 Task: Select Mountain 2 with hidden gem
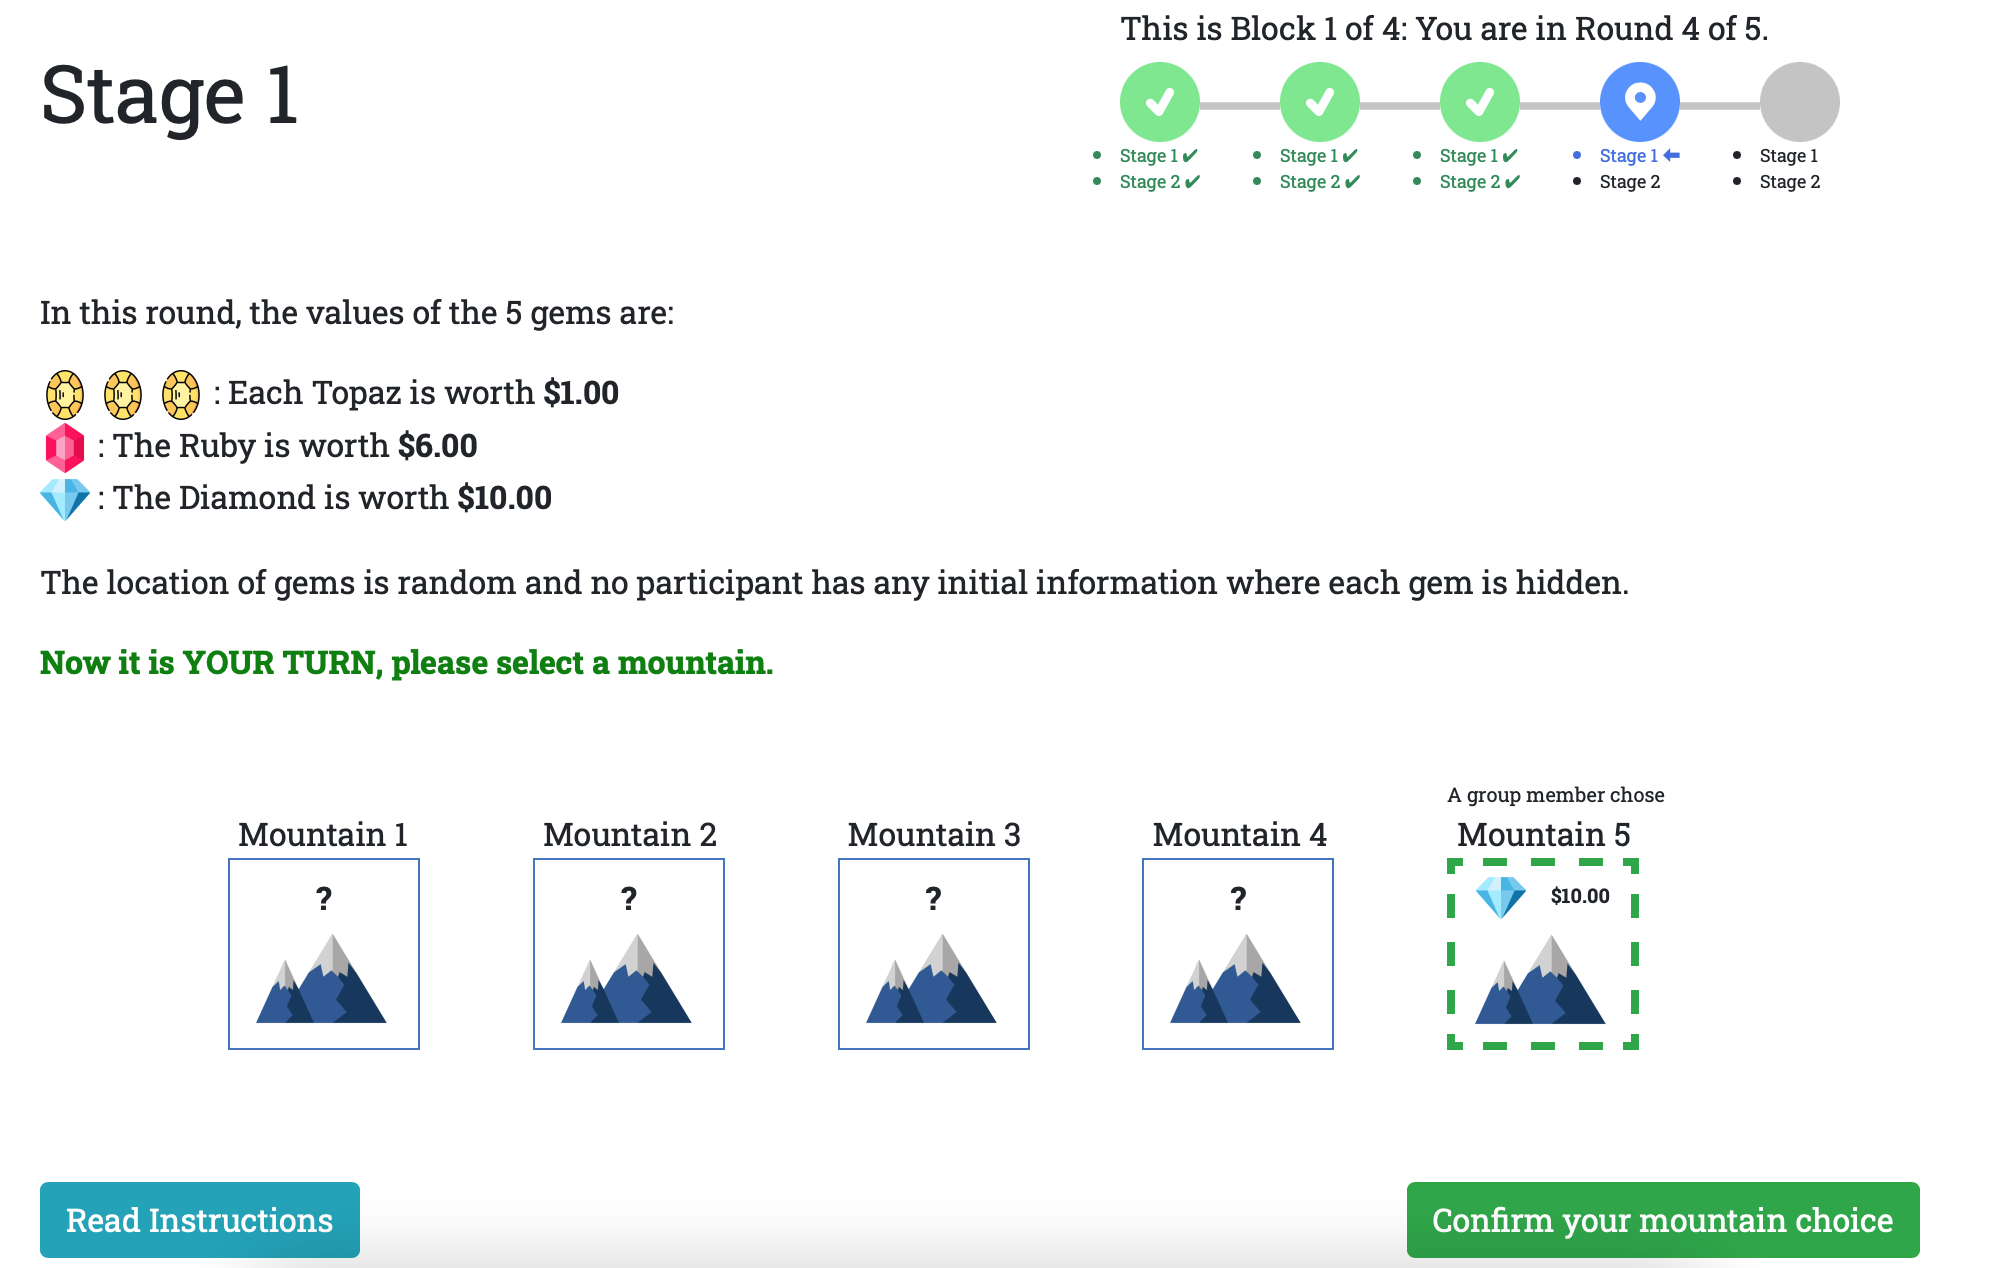[627, 952]
